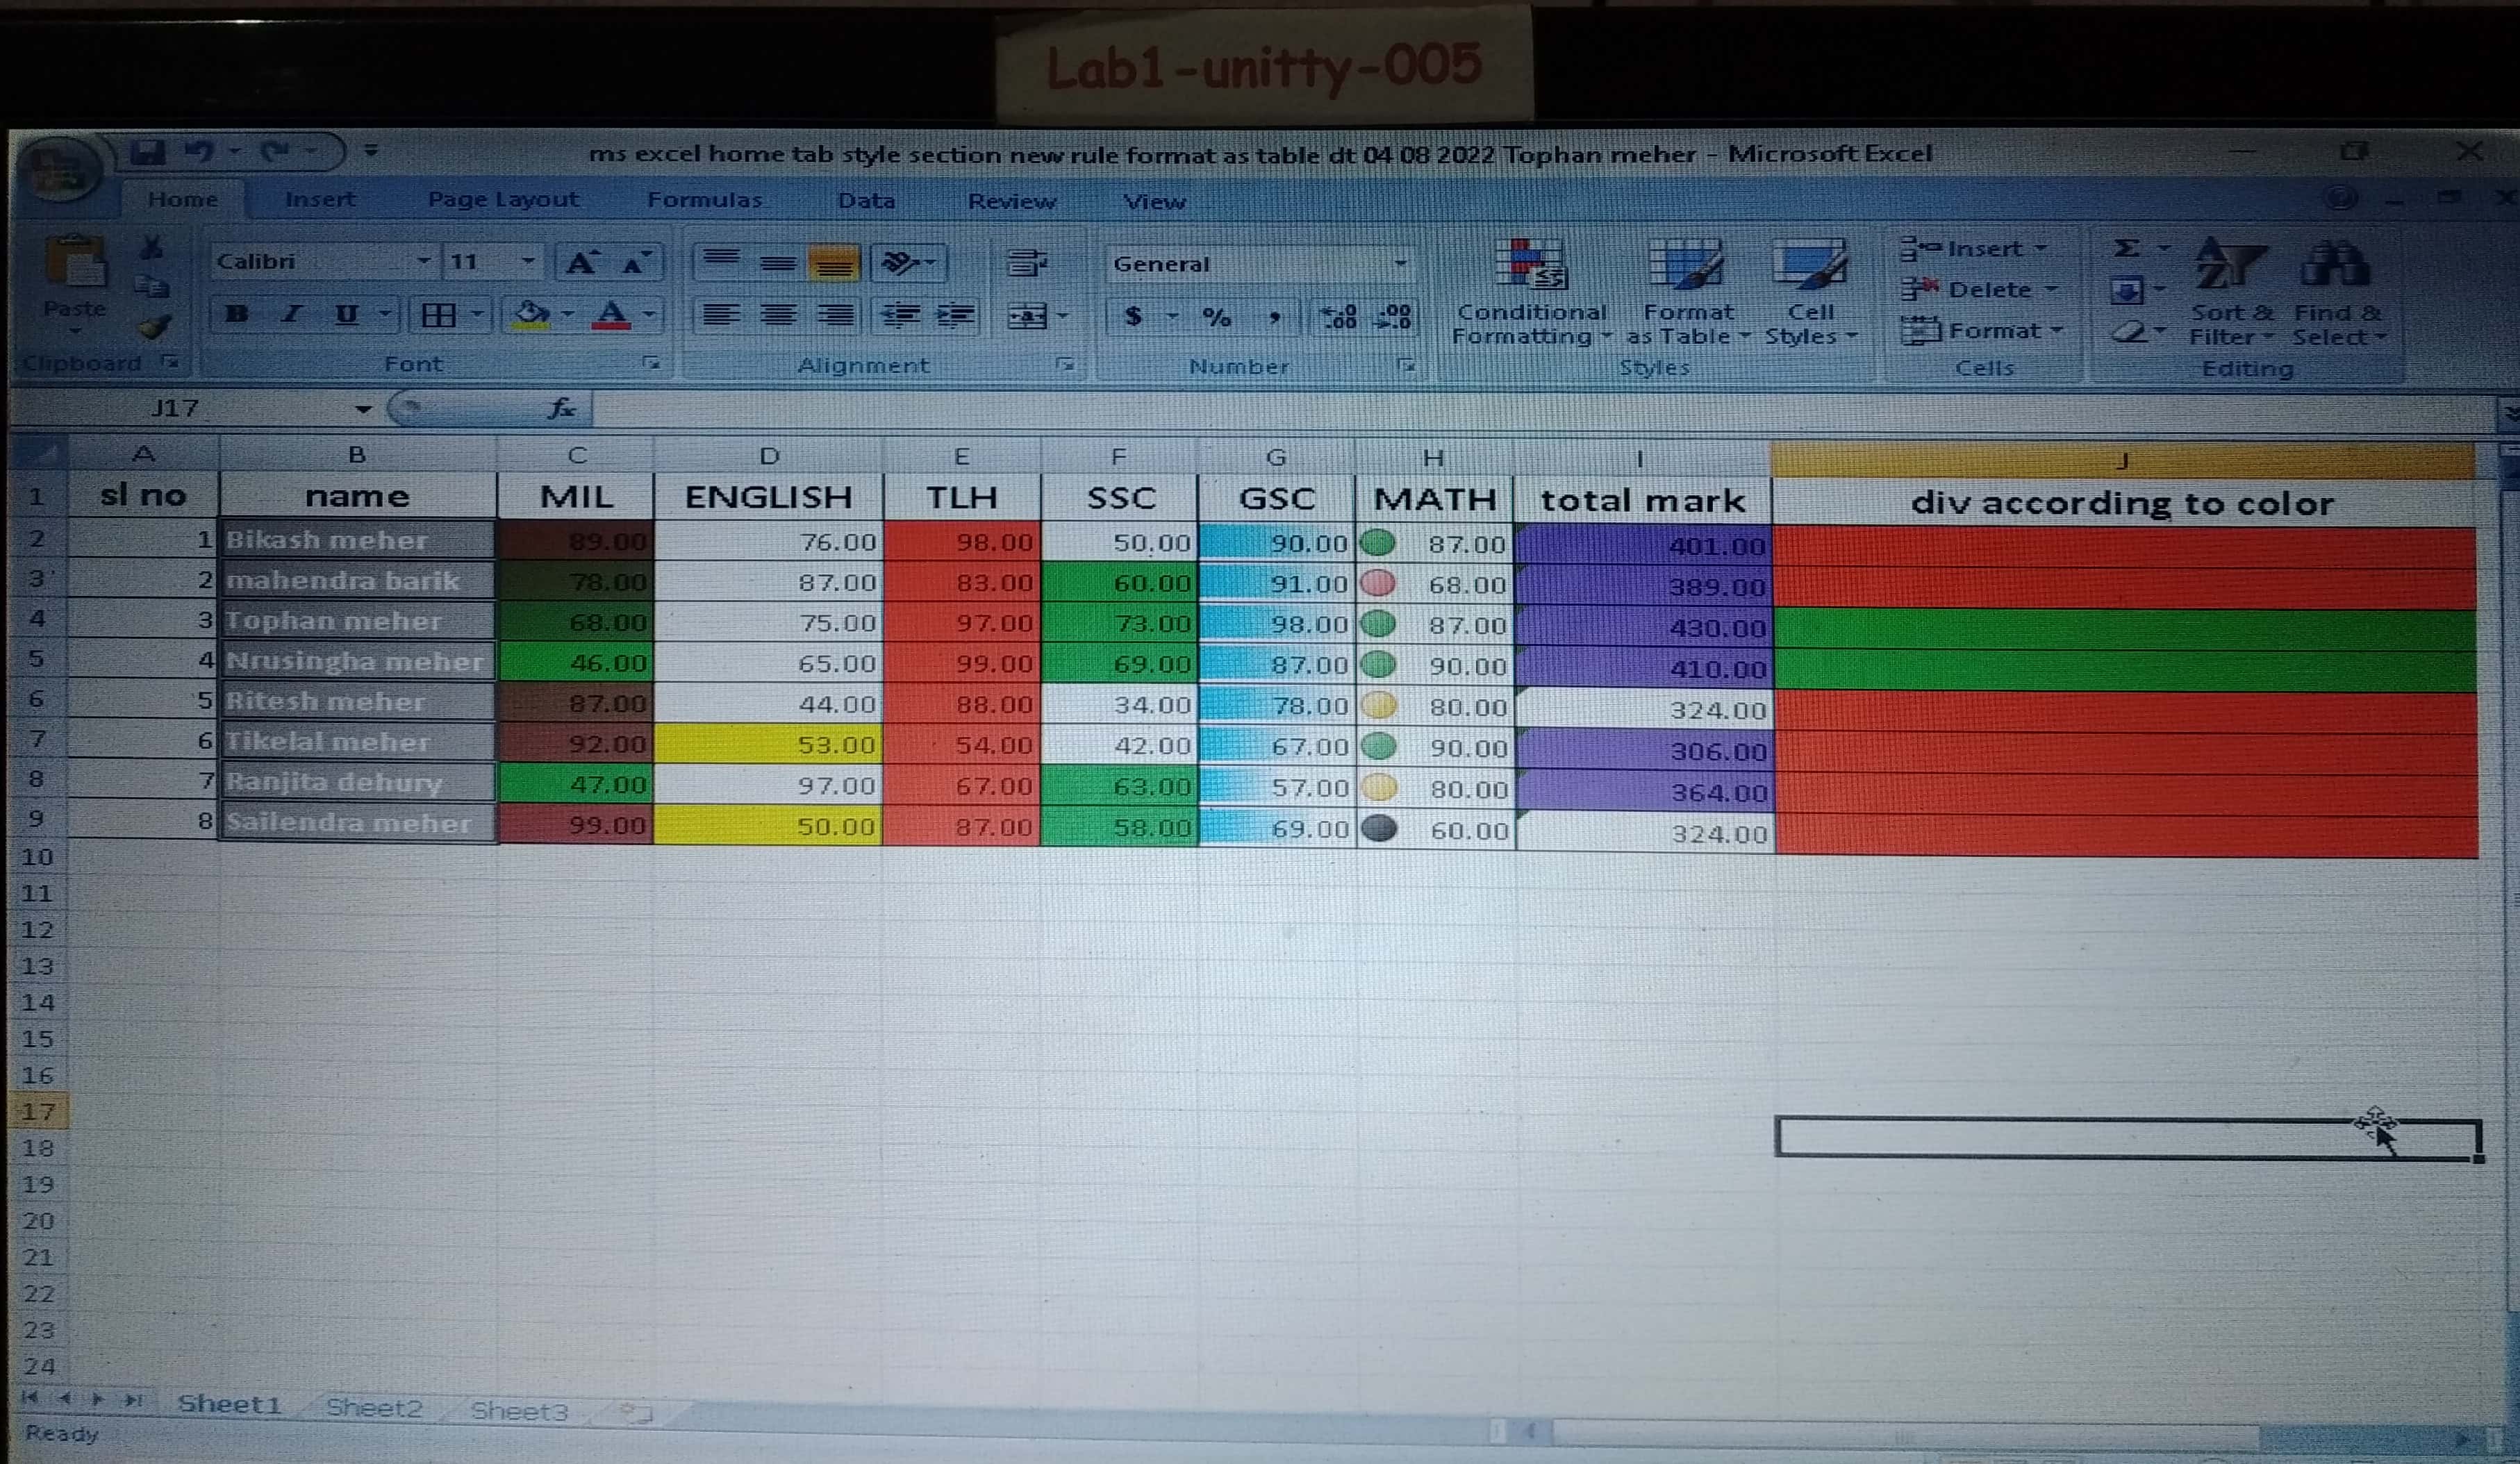Click the Format Painter brush icon
This screenshot has width=2520, height=1464.
[154, 327]
